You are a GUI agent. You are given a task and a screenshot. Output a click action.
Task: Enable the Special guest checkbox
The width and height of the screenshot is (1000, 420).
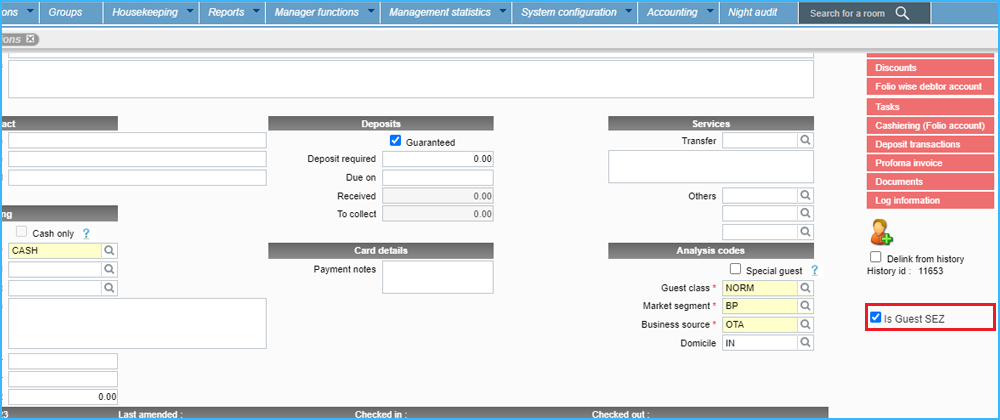click(736, 269)
